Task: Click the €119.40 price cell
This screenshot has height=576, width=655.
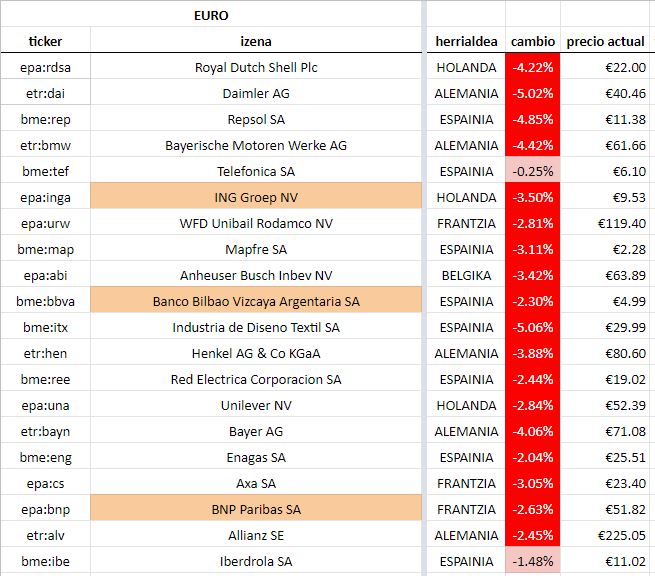Action: coord(605,223)
